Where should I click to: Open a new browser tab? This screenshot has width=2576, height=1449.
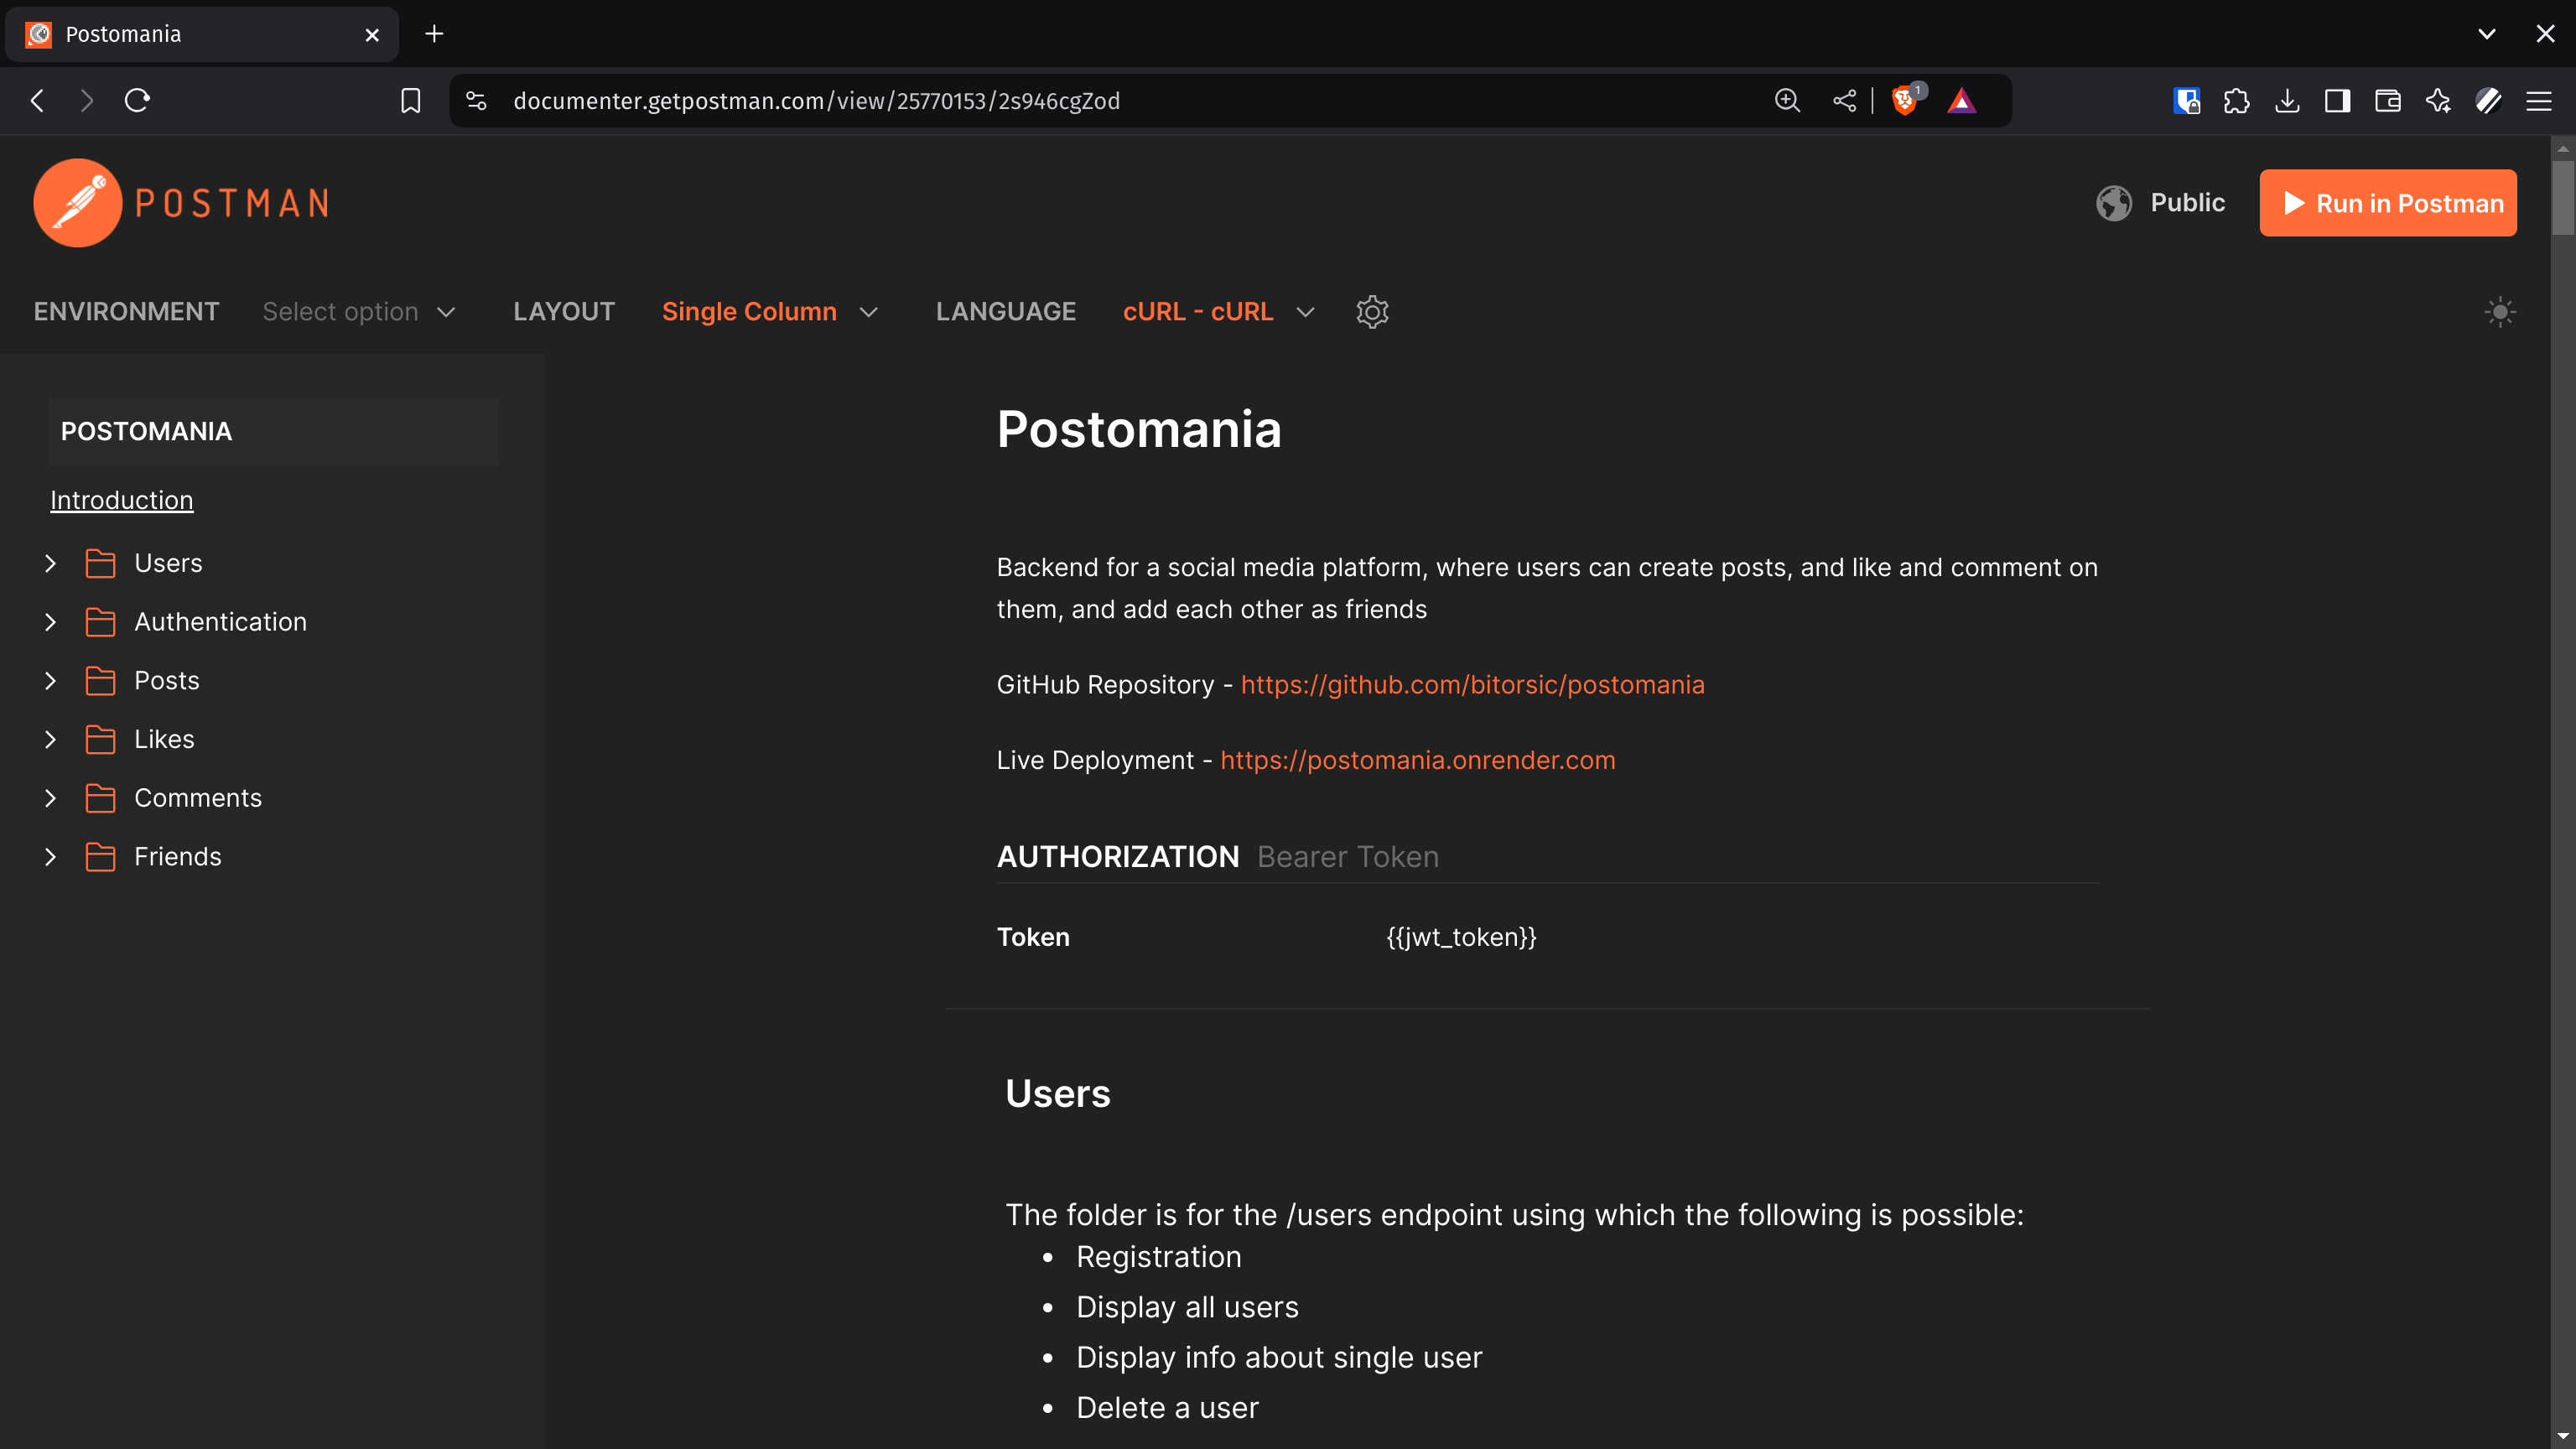[x=434, y=33]
